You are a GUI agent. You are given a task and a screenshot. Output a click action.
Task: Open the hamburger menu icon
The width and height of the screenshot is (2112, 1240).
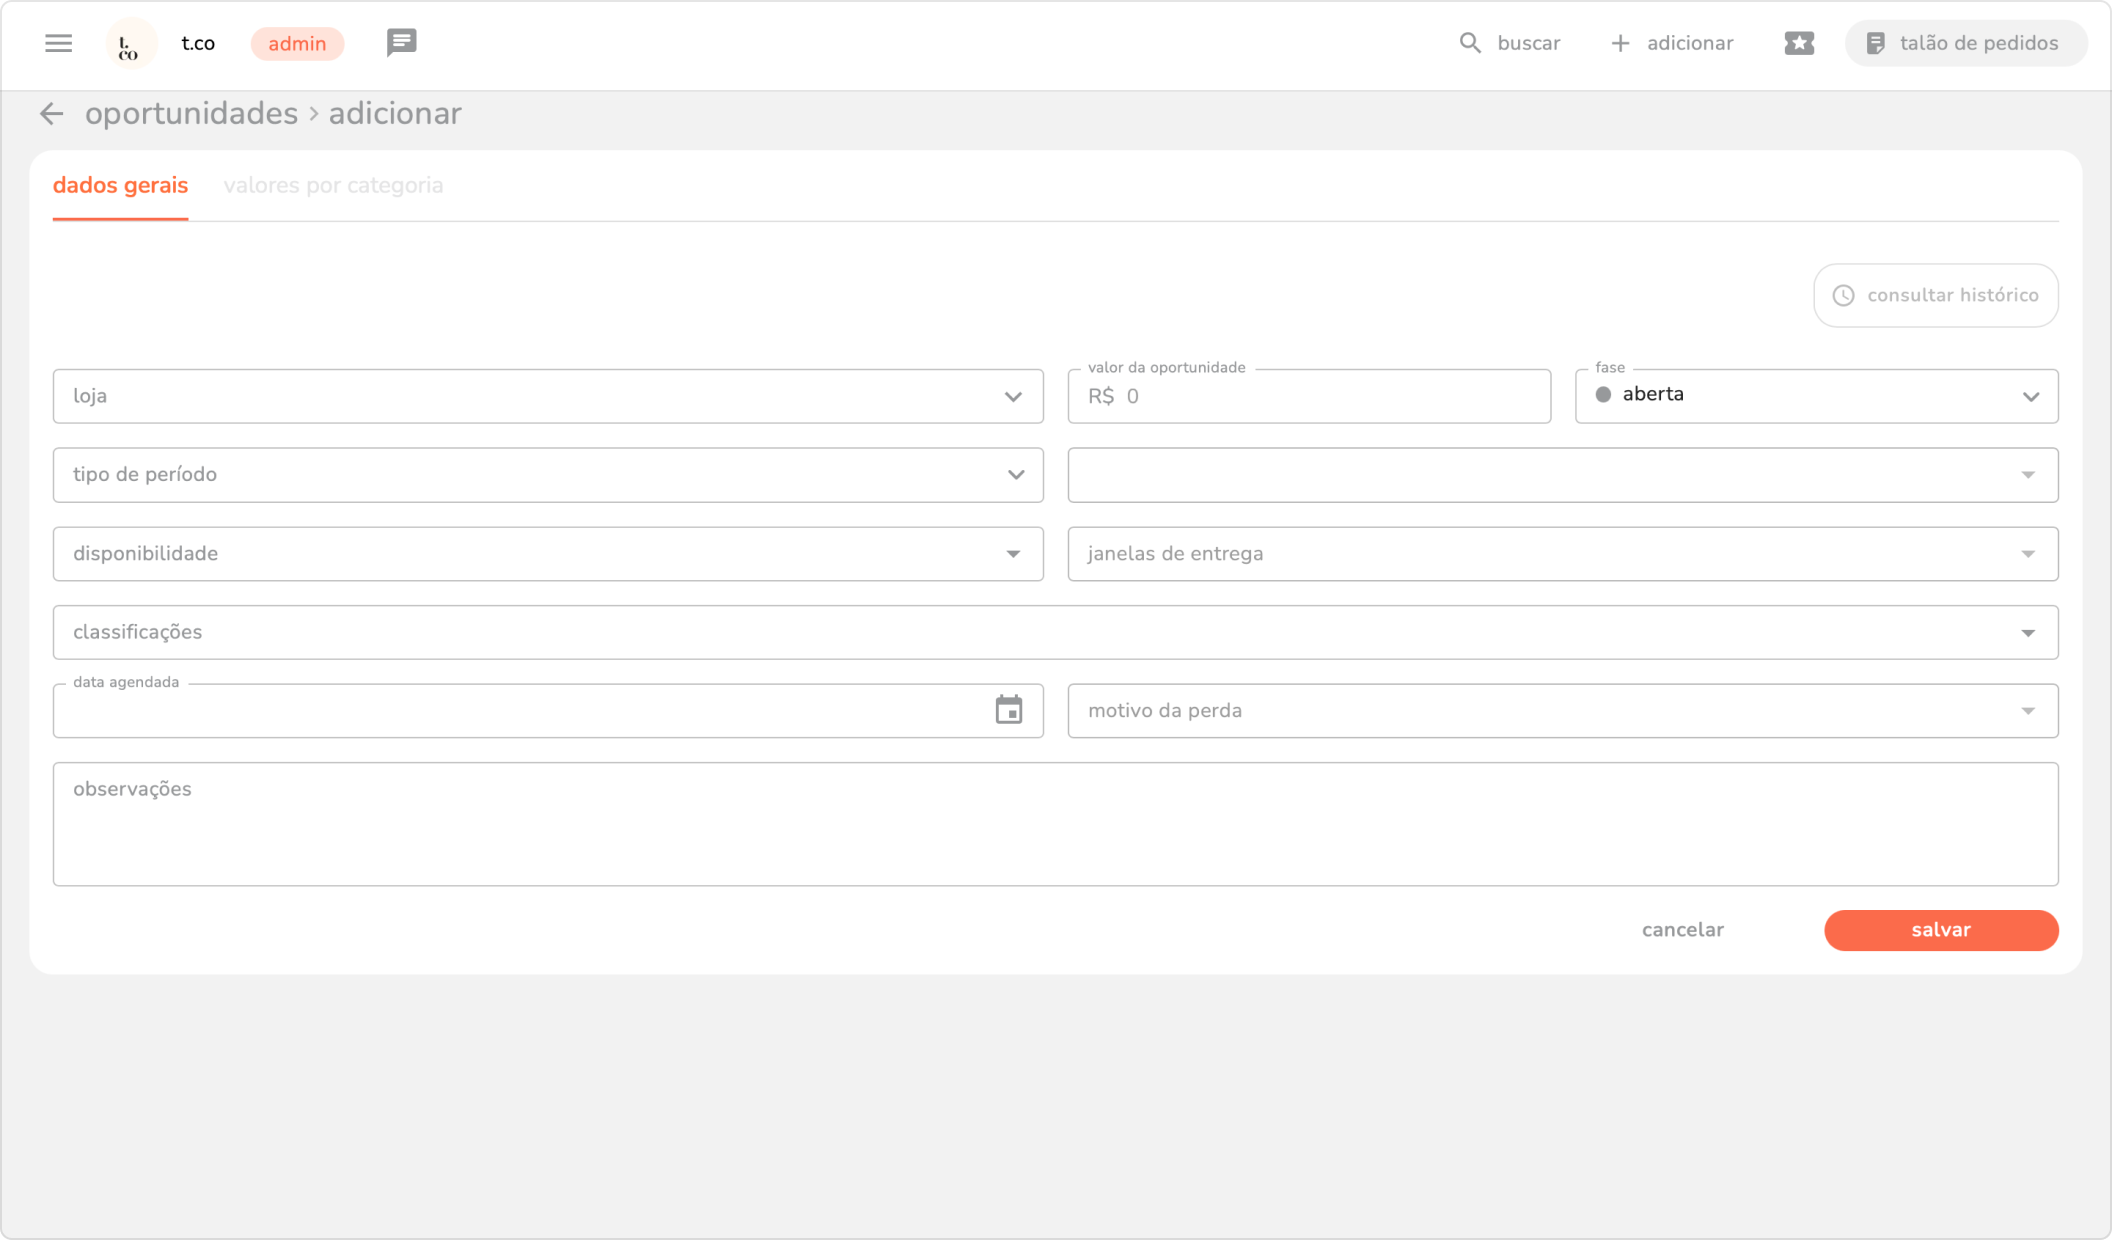[x=58, y=43]
